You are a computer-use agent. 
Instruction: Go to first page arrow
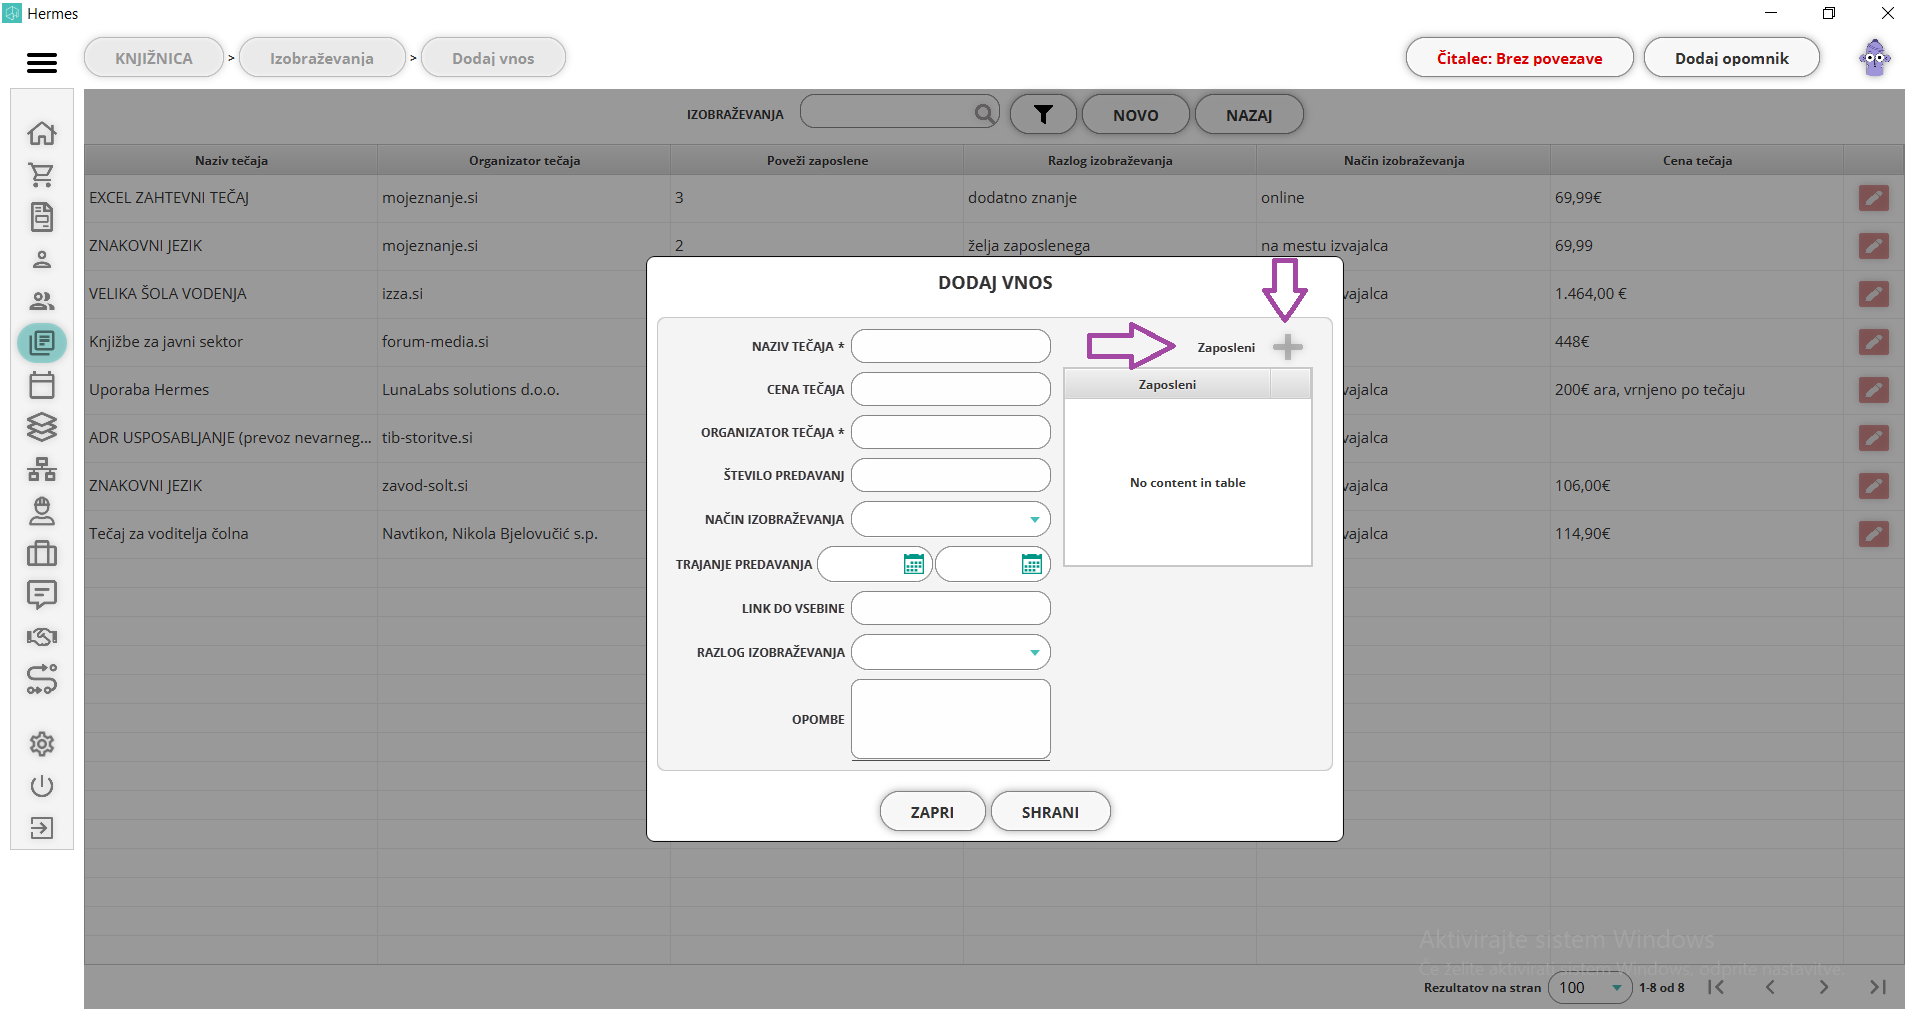pyautogui.click(x=1716, y=988)
